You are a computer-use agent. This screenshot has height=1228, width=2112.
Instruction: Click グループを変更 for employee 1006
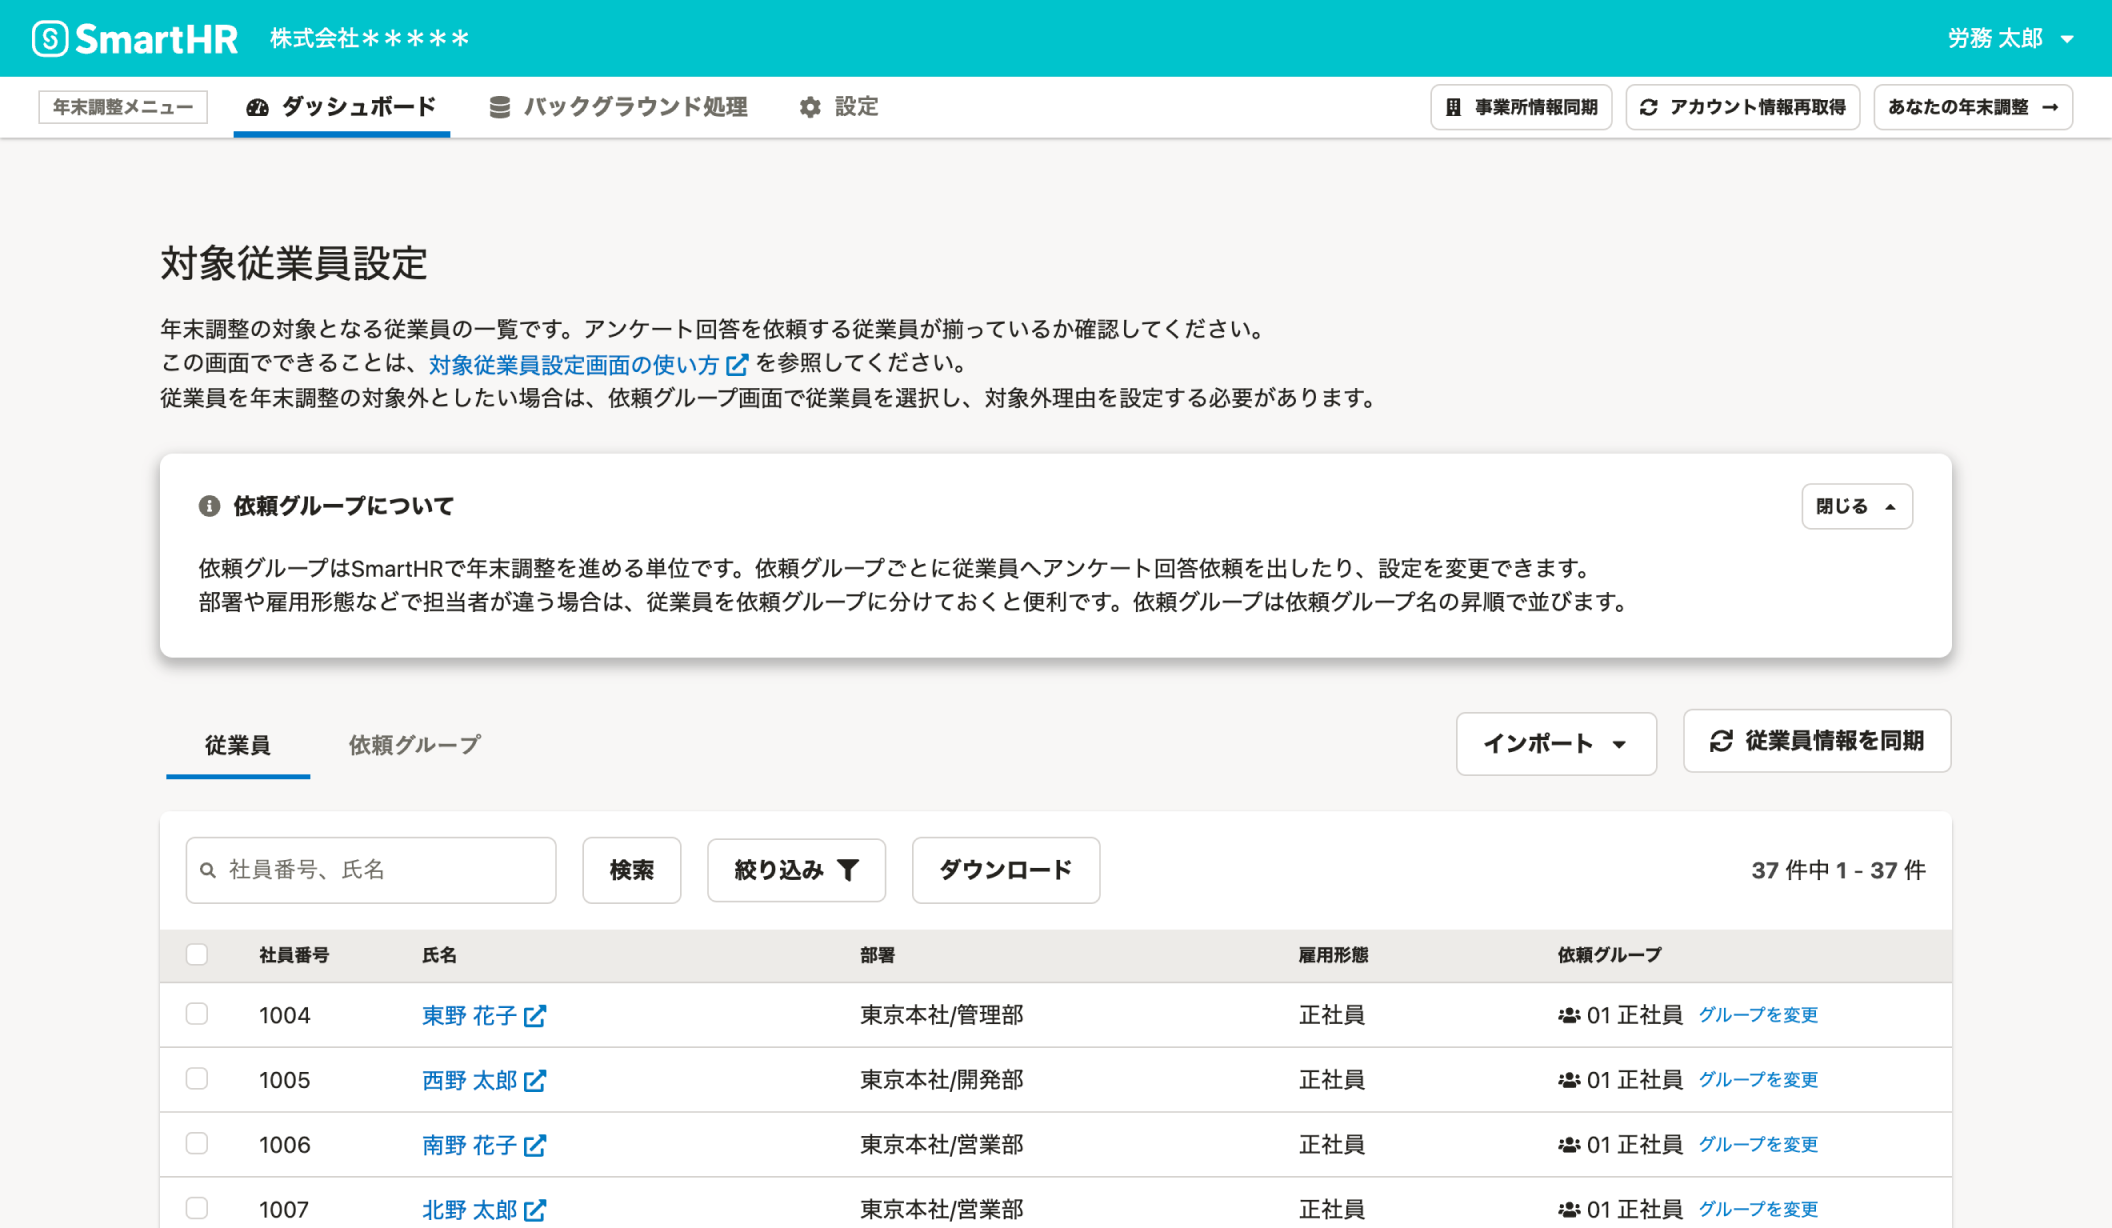[1758, 1144]
